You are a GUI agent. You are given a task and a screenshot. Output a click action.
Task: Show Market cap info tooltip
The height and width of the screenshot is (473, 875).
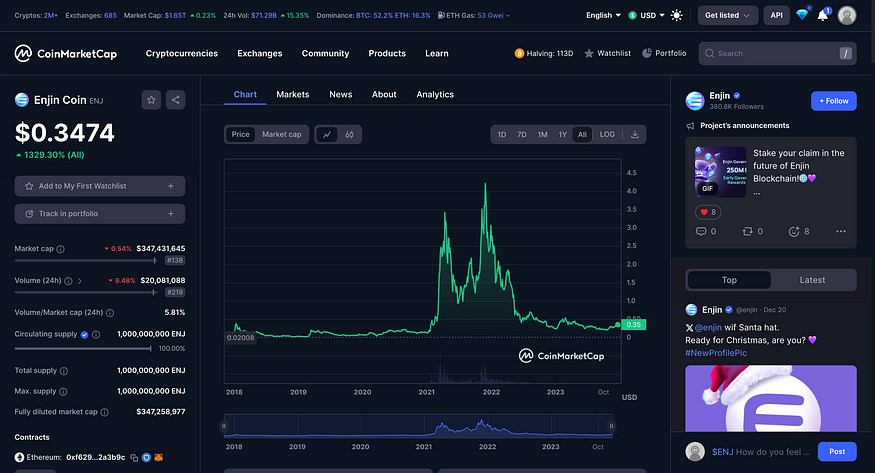[x=60, y=249]
